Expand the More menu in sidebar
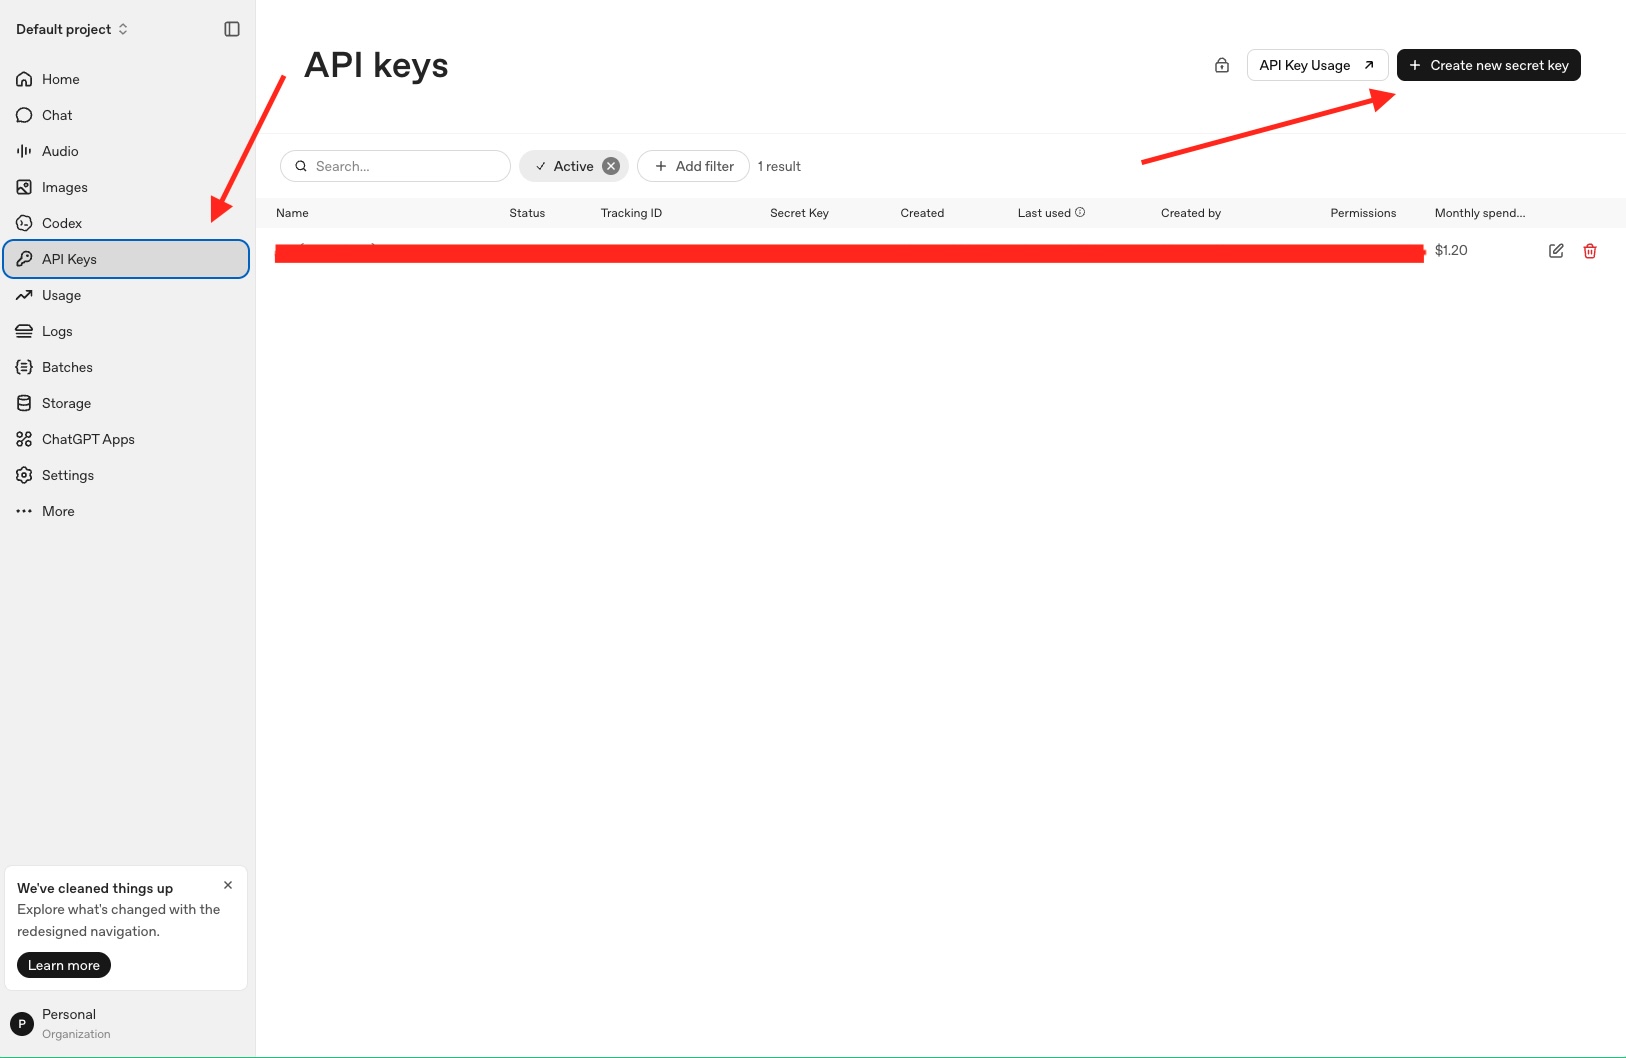This screenshot has width=1626, height=1058. click(x=126, y=511)
